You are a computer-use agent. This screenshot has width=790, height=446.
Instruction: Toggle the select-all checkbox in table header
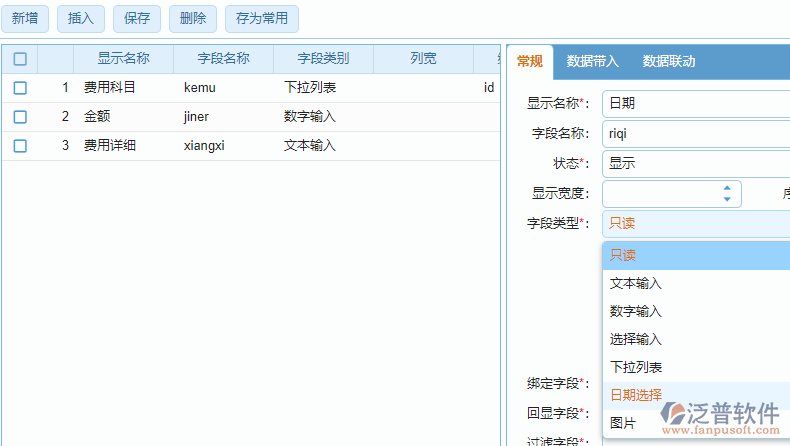pyautogui.click(x=20, y=59)
